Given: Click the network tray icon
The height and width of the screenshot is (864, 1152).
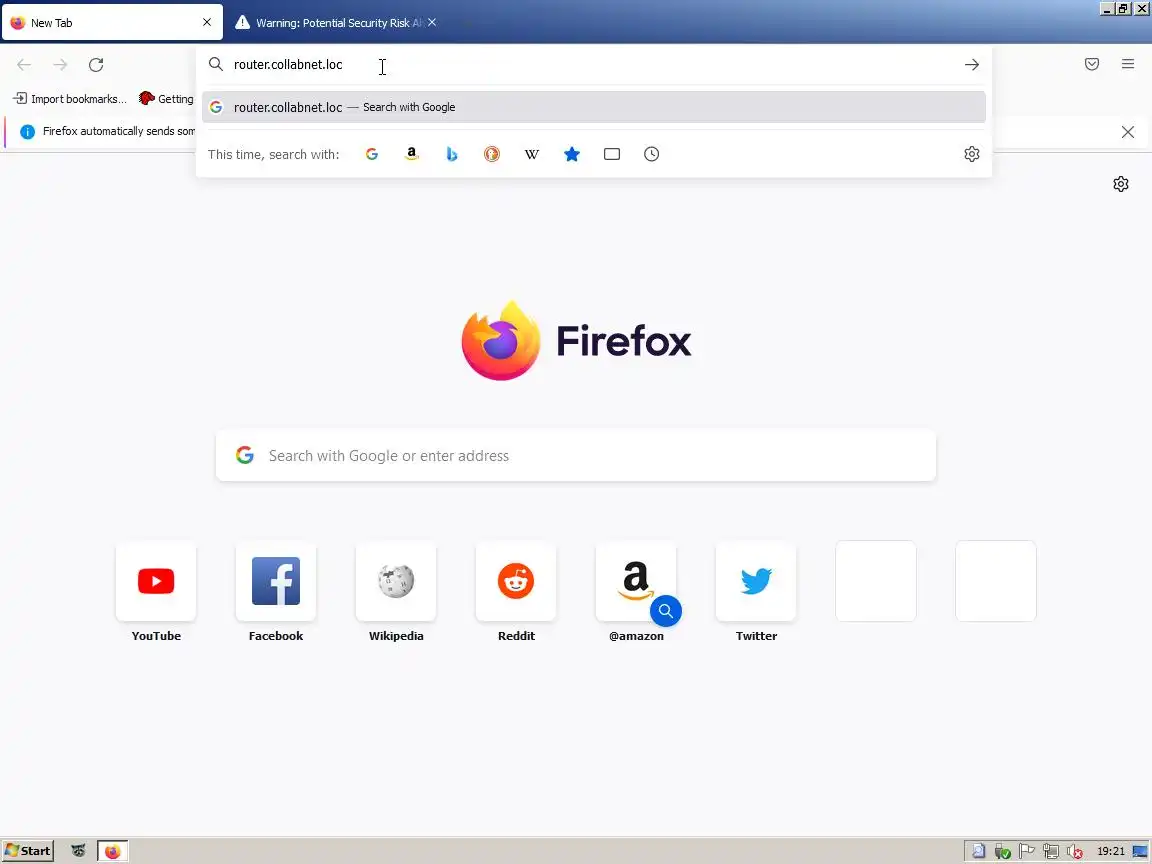Looking at the screenshot, I should coord(1051,852).
